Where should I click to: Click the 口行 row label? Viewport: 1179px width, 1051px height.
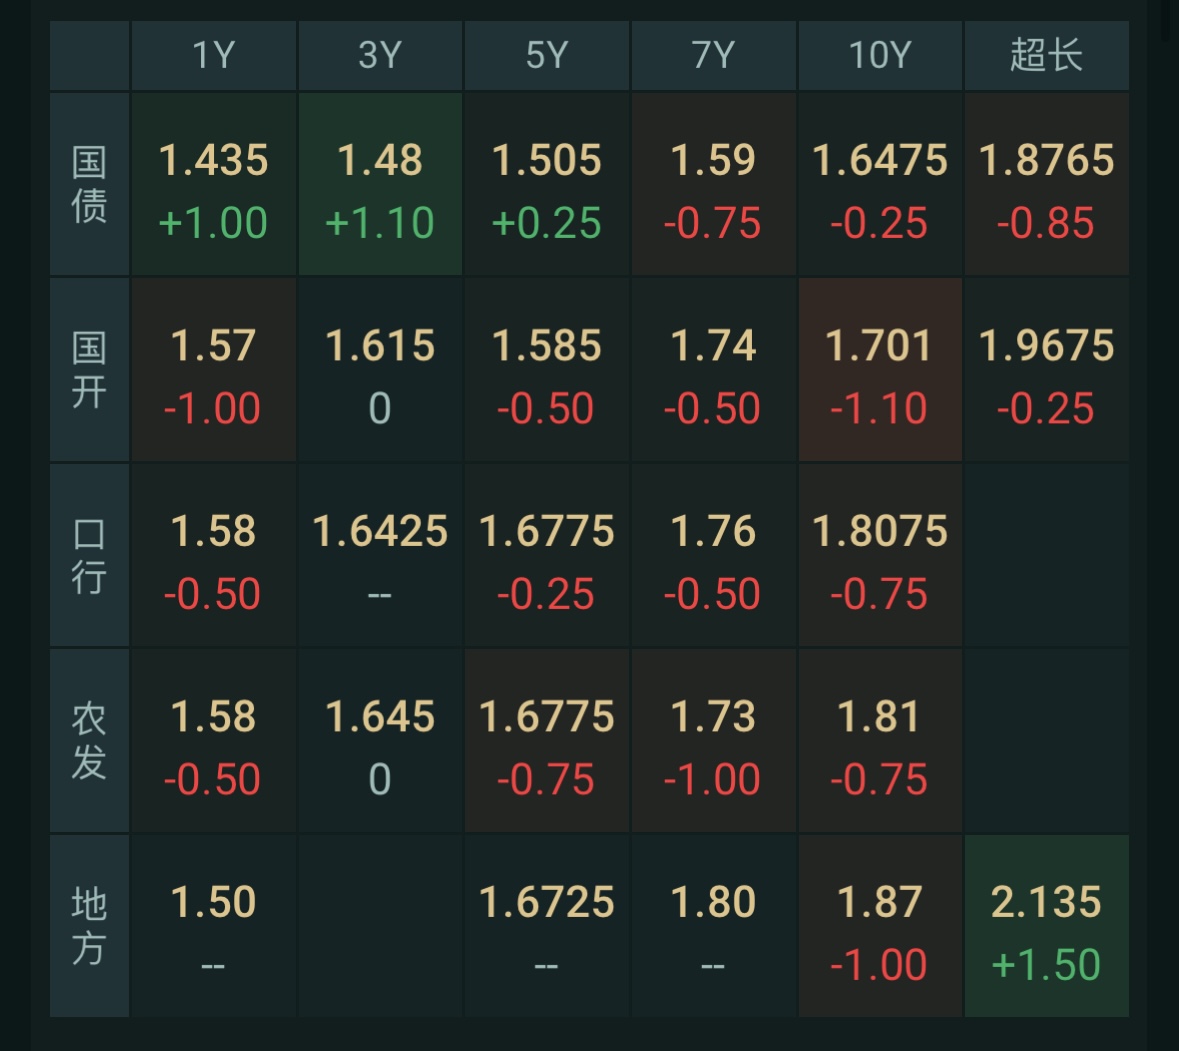pyautogui.click(x=89, y=554)
